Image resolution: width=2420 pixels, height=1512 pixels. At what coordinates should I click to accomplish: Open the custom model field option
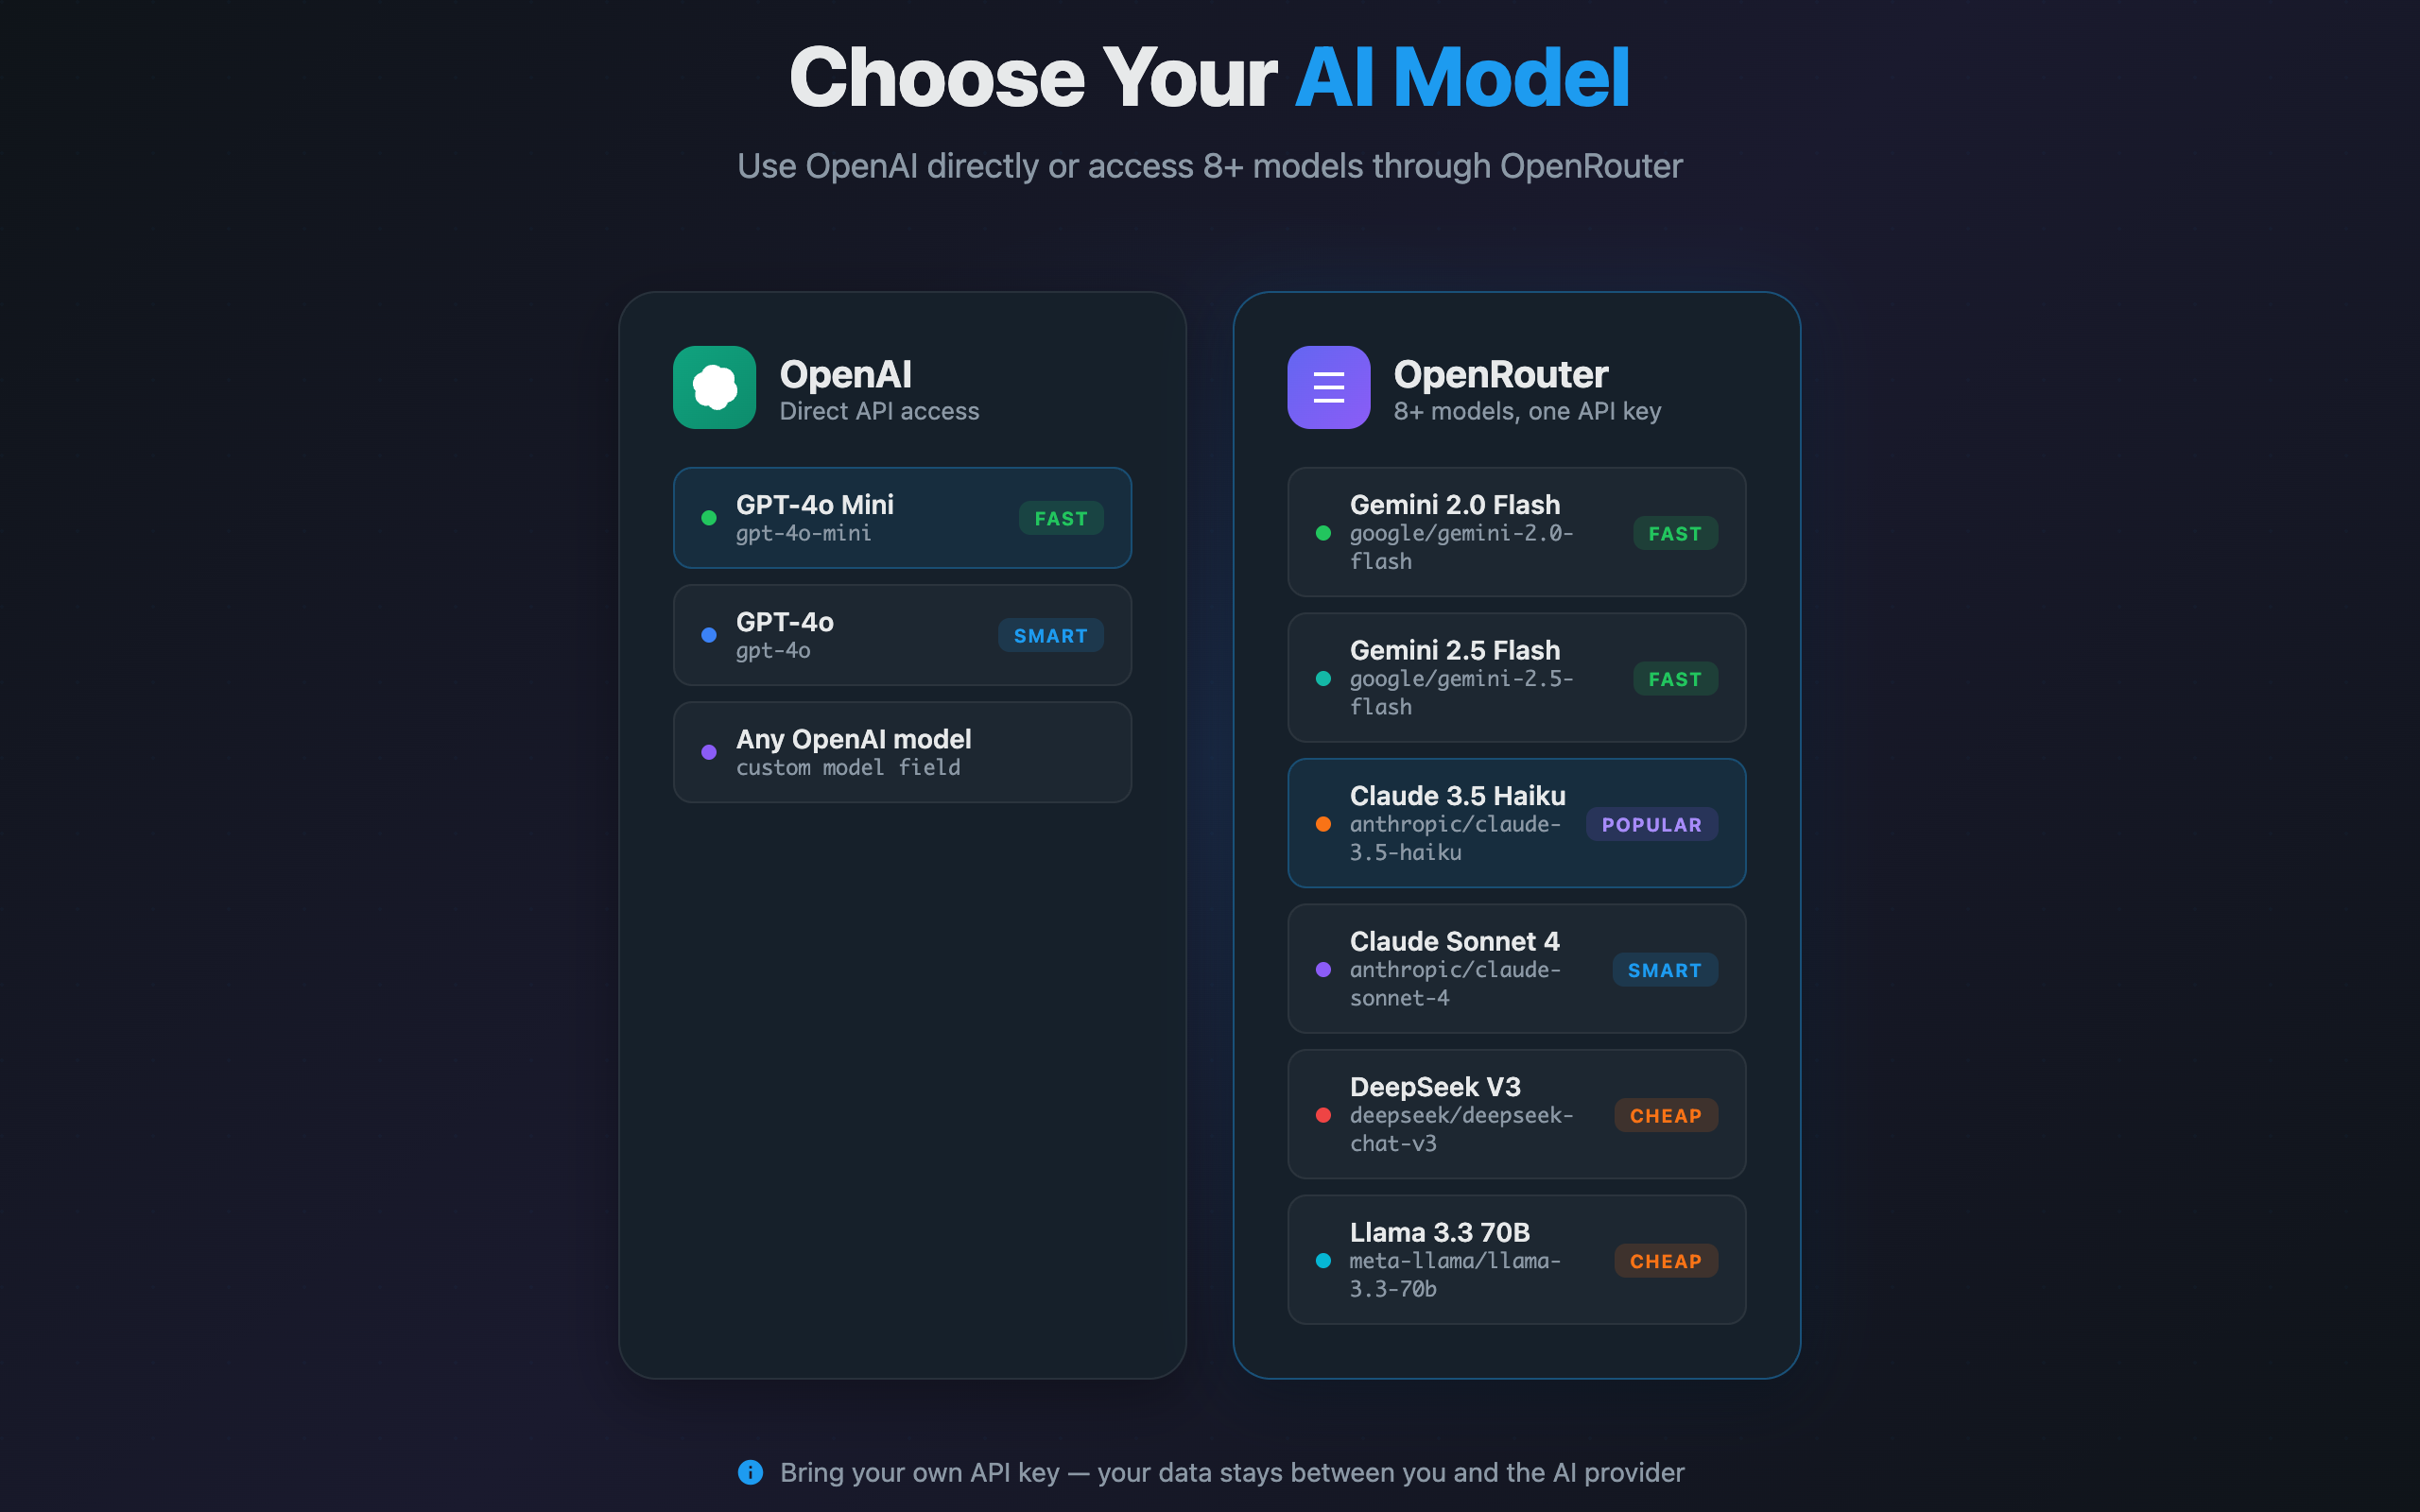coord(901,752)
